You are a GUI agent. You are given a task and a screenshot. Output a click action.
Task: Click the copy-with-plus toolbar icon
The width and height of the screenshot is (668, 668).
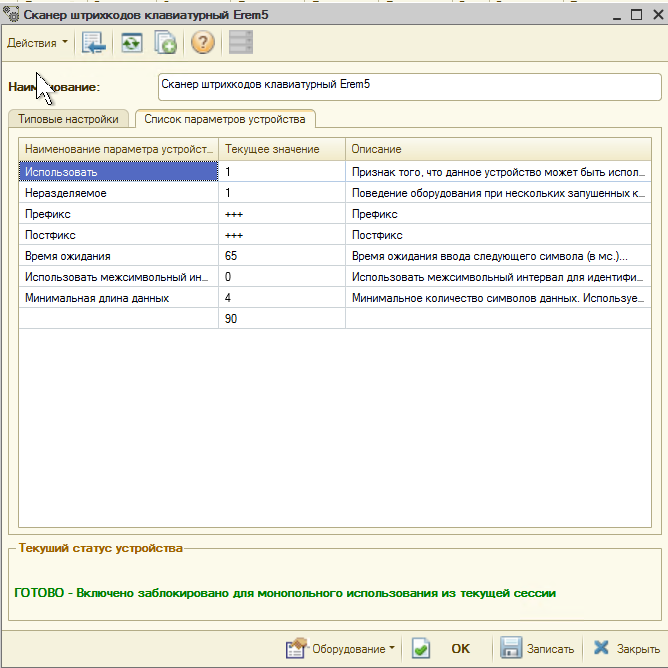pos(165,43)
